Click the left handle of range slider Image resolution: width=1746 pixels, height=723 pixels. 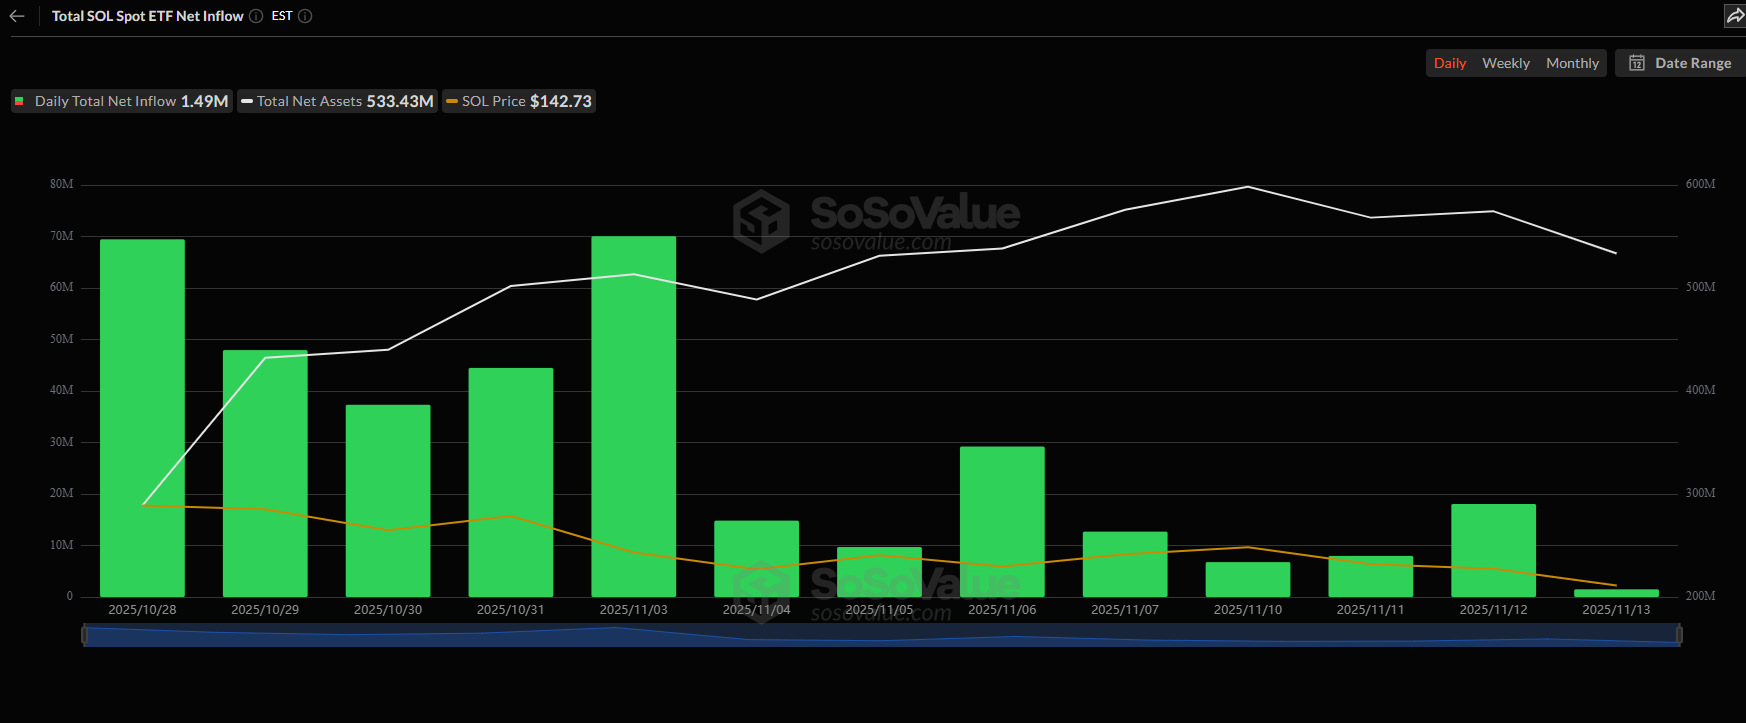tap(84, 635)
